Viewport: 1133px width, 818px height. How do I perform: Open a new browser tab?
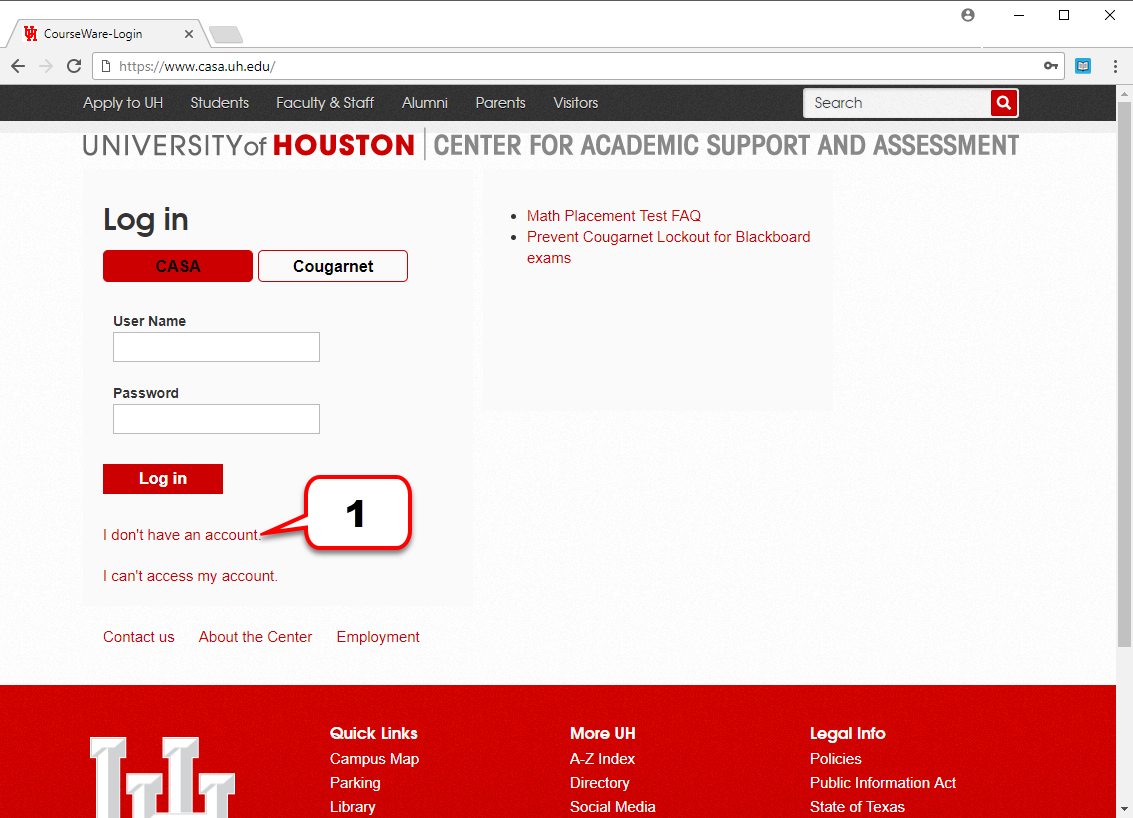226,34
